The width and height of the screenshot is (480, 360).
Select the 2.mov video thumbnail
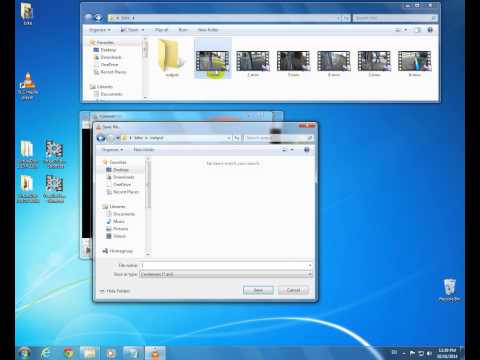[x=253, y=63]
